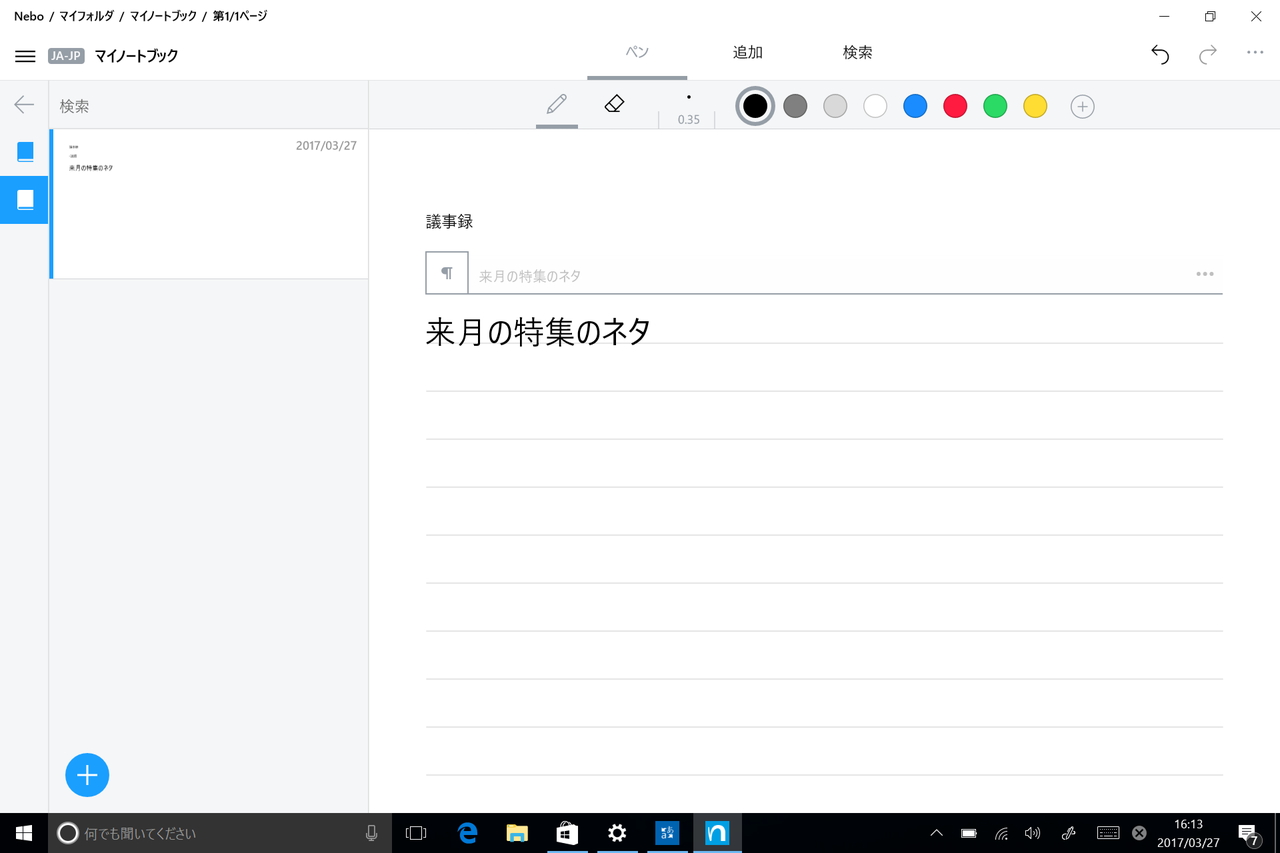Open the hamburger menu top left
The width and height of the screenshot is (1280, 853).
[x=25, y=56]
